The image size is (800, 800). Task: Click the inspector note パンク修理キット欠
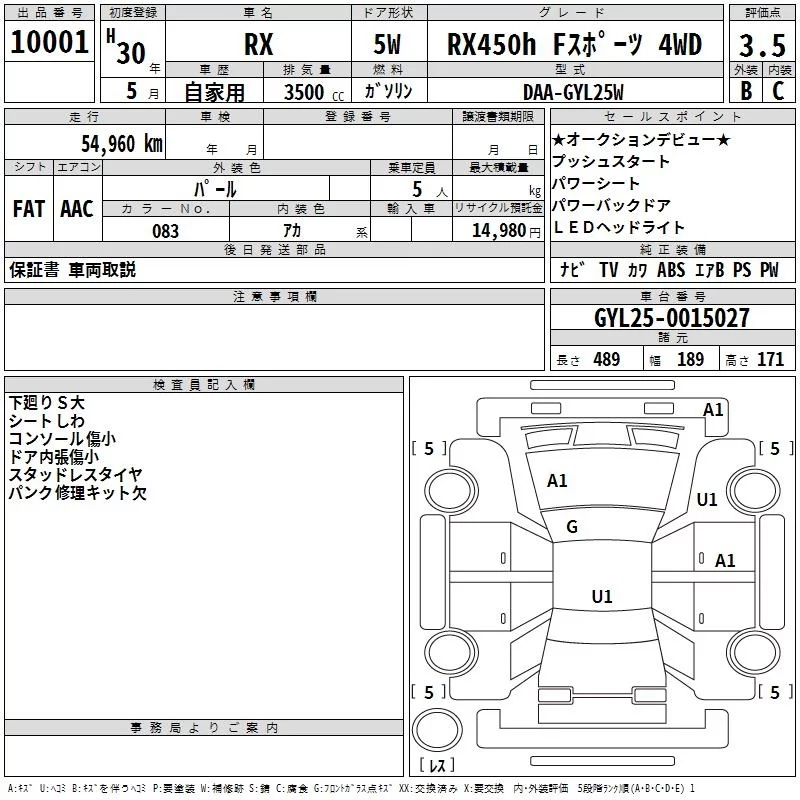[x=78, y=492]
